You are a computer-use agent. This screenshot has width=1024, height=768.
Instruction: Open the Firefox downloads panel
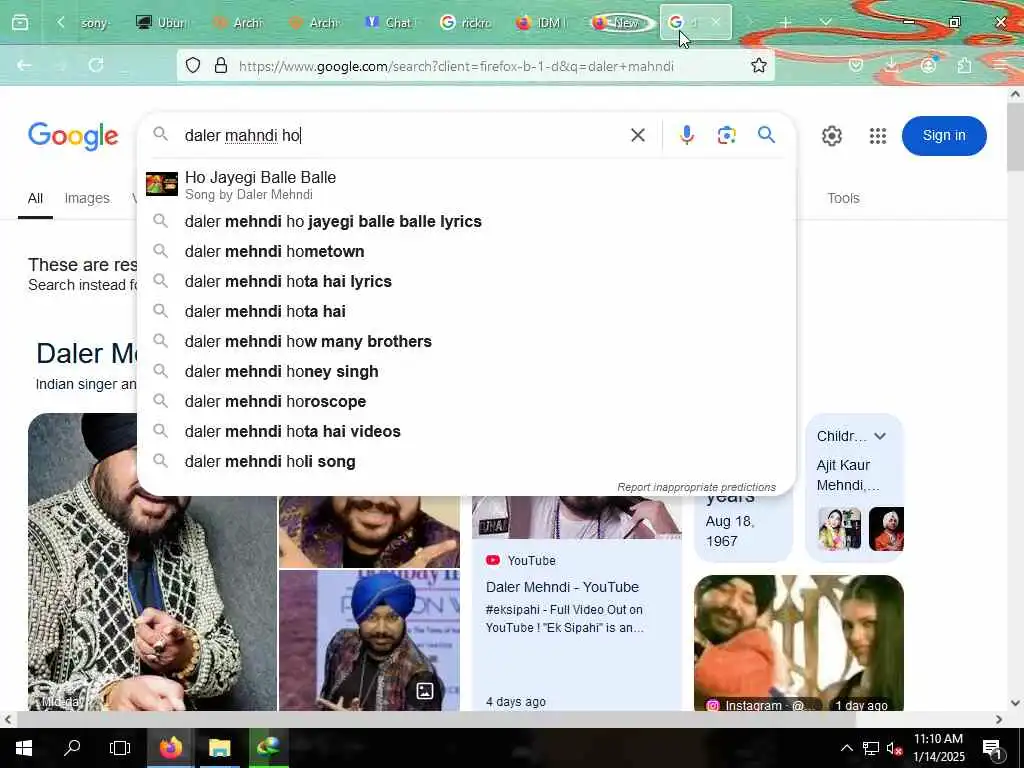pos(891,65)
